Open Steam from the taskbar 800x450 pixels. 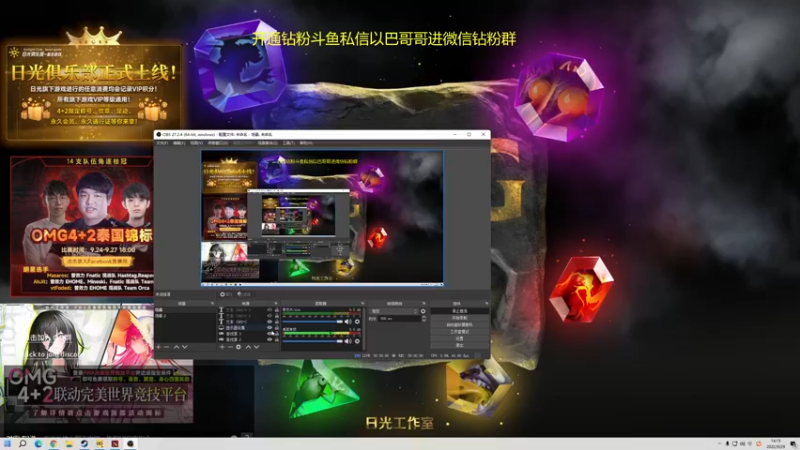click(x=84, y=444)
